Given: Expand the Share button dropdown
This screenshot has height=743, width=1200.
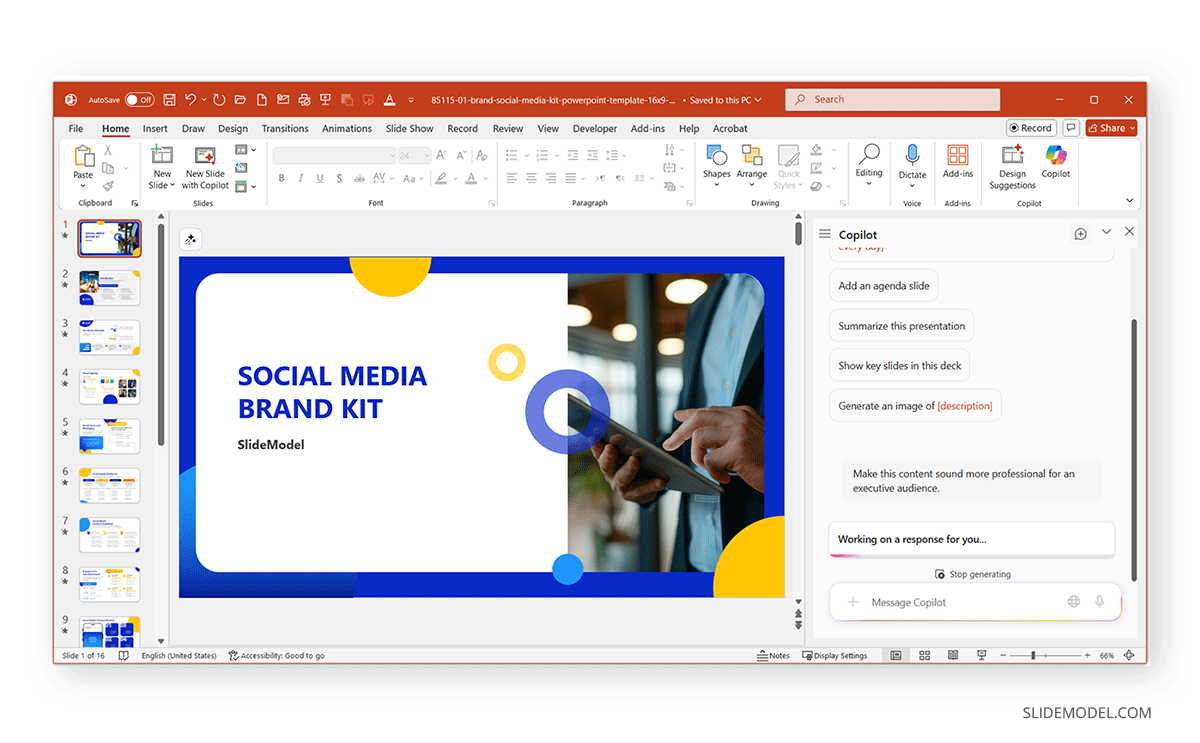Looking at the screenshot, I should (x=1131, y=128).
